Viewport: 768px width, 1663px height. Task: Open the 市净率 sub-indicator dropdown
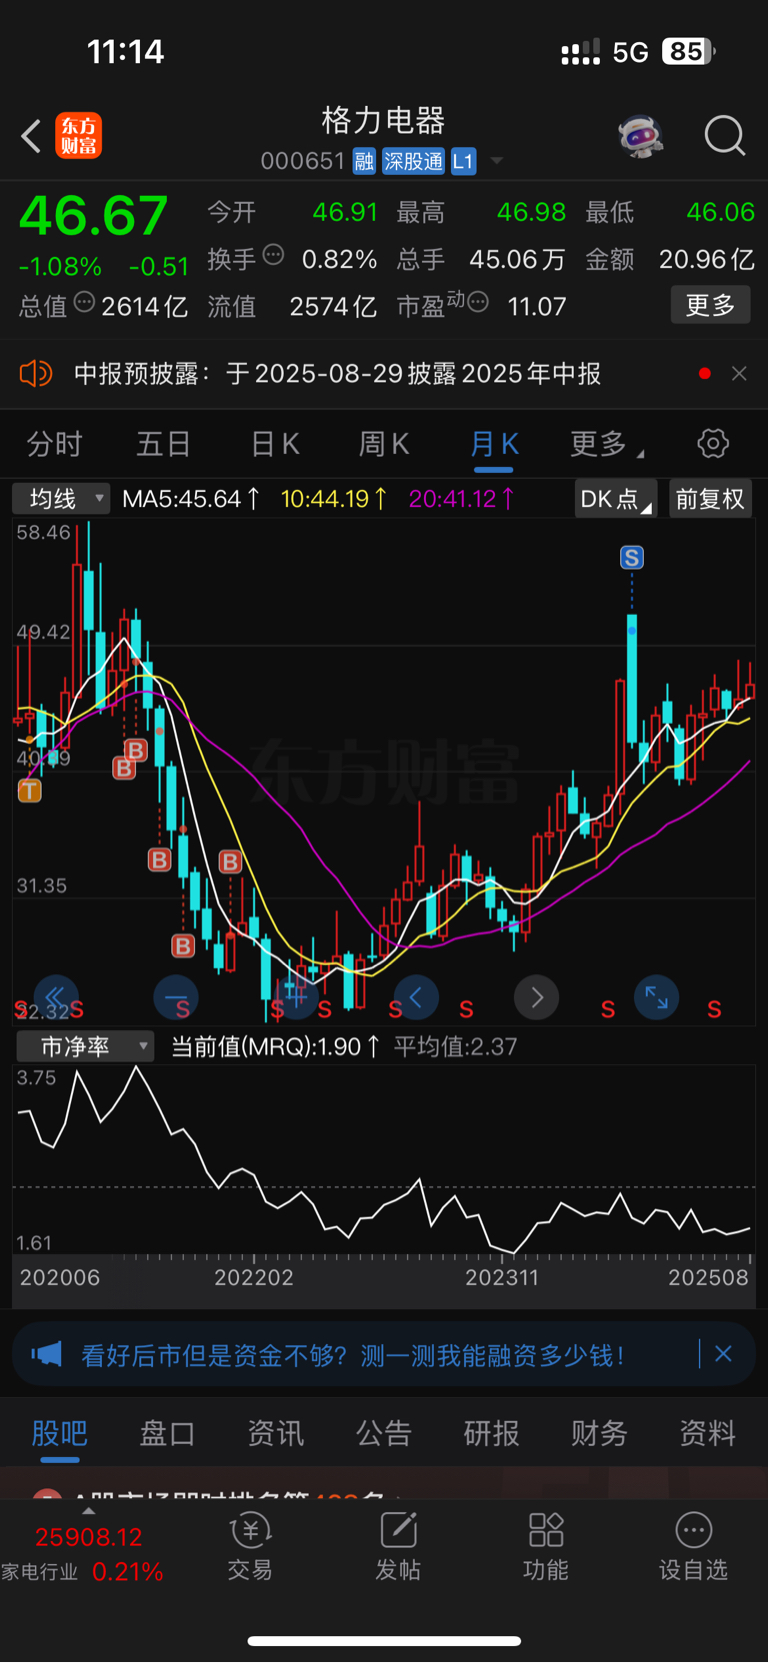coord(85,1047)
